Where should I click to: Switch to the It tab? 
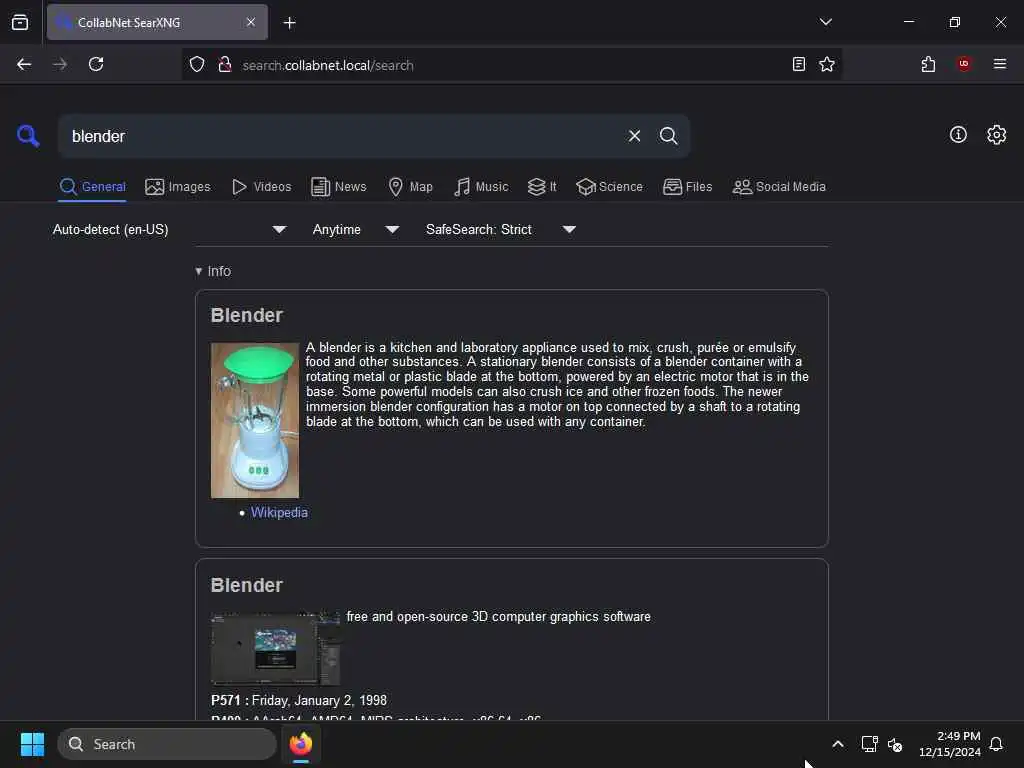(542, 187)
